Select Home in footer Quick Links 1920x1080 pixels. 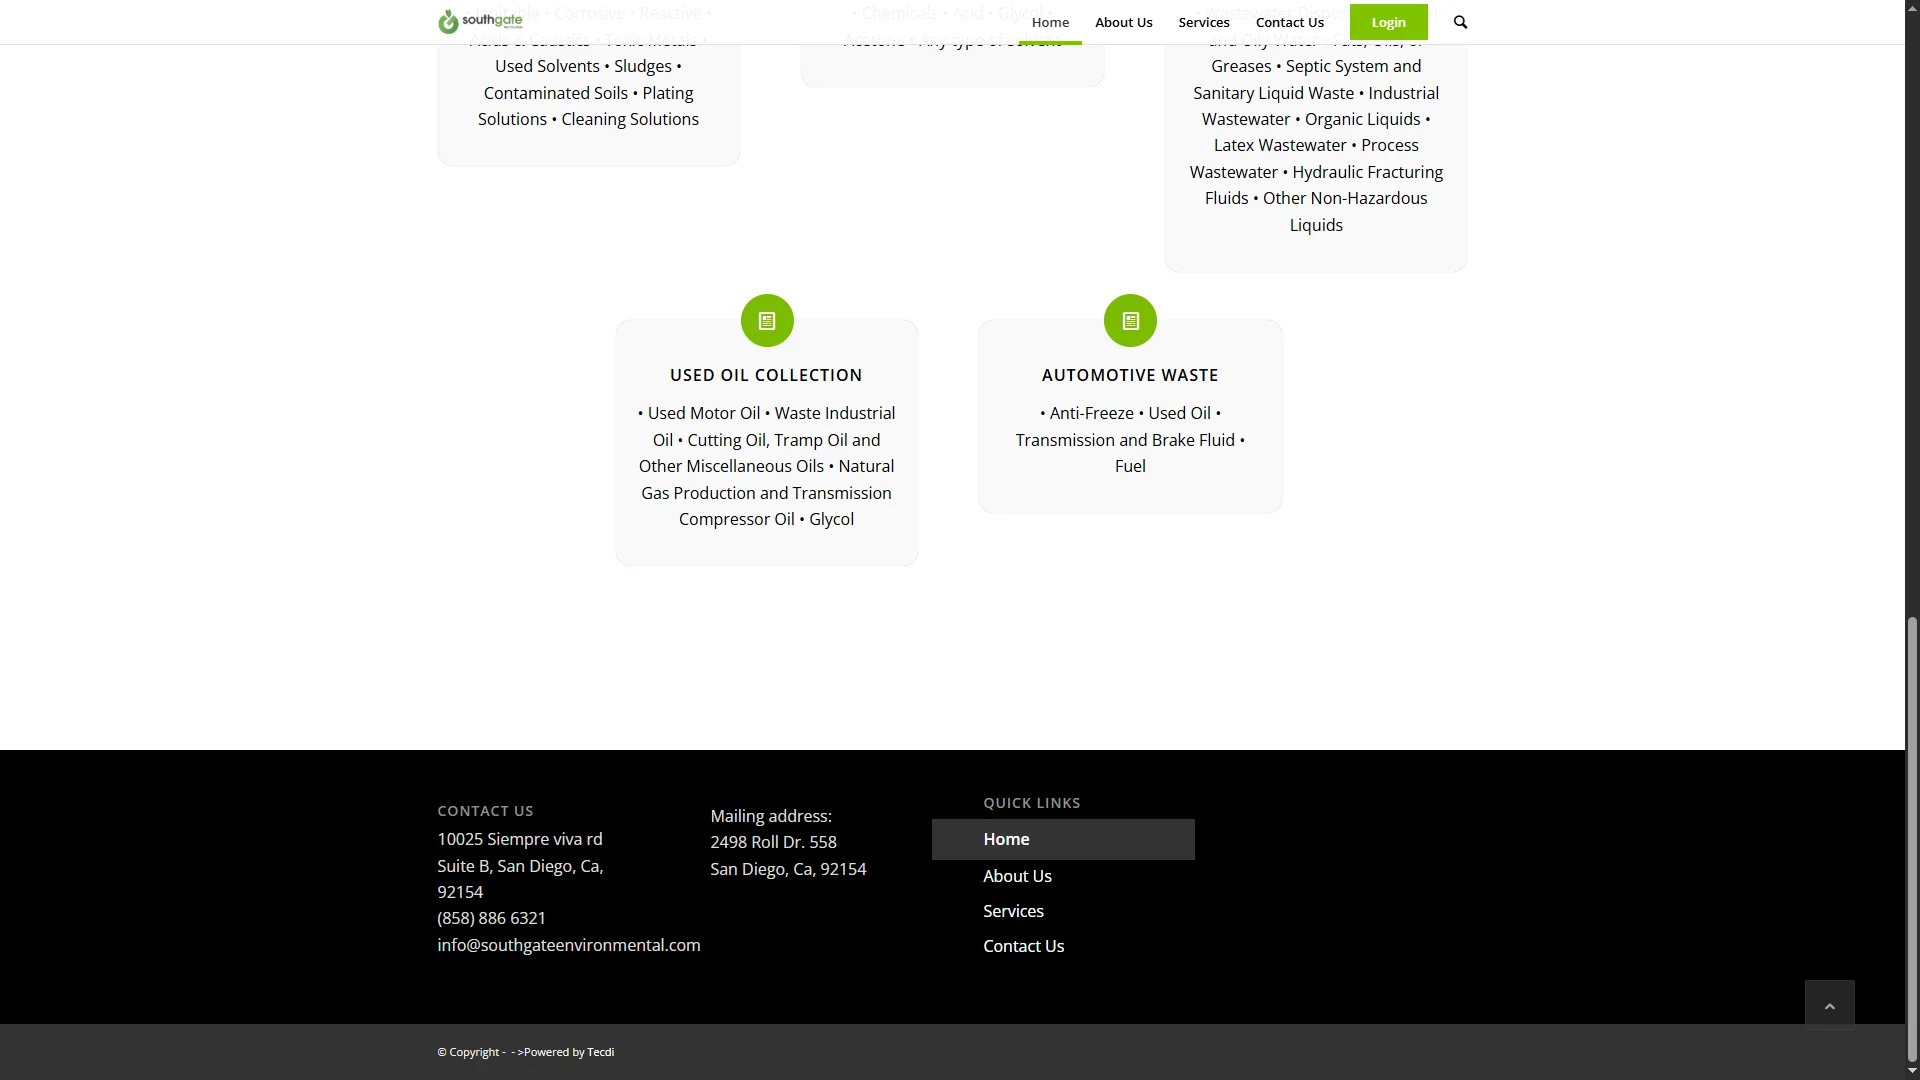point(1006,840)
